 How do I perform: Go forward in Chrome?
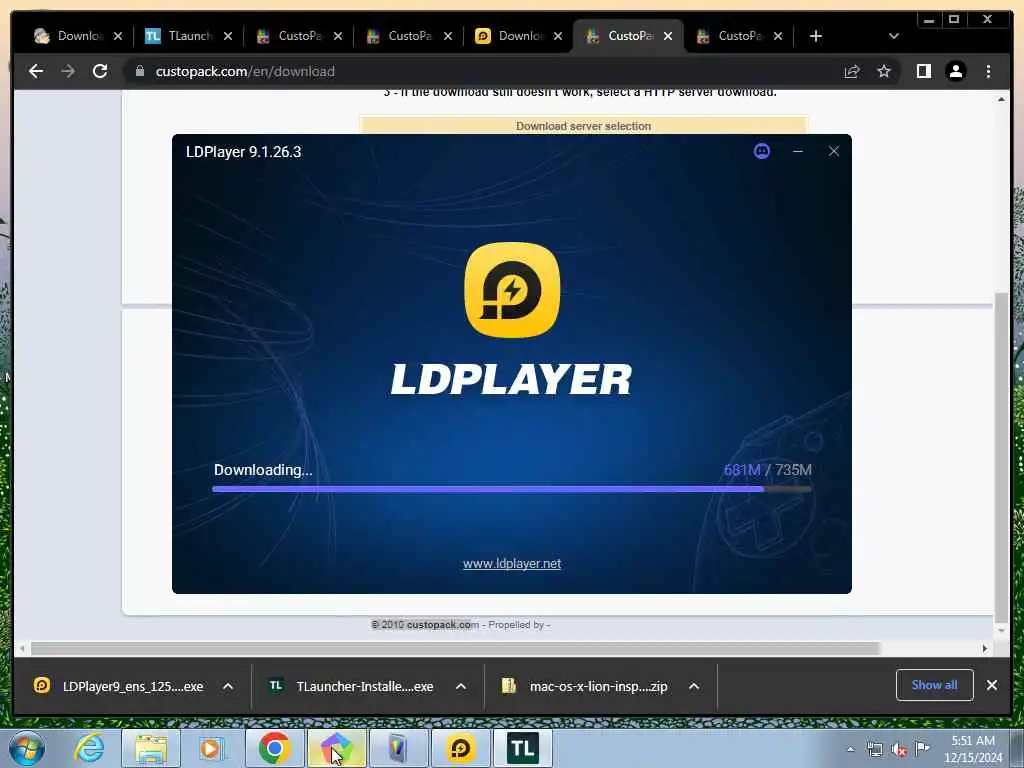(68, 71)
